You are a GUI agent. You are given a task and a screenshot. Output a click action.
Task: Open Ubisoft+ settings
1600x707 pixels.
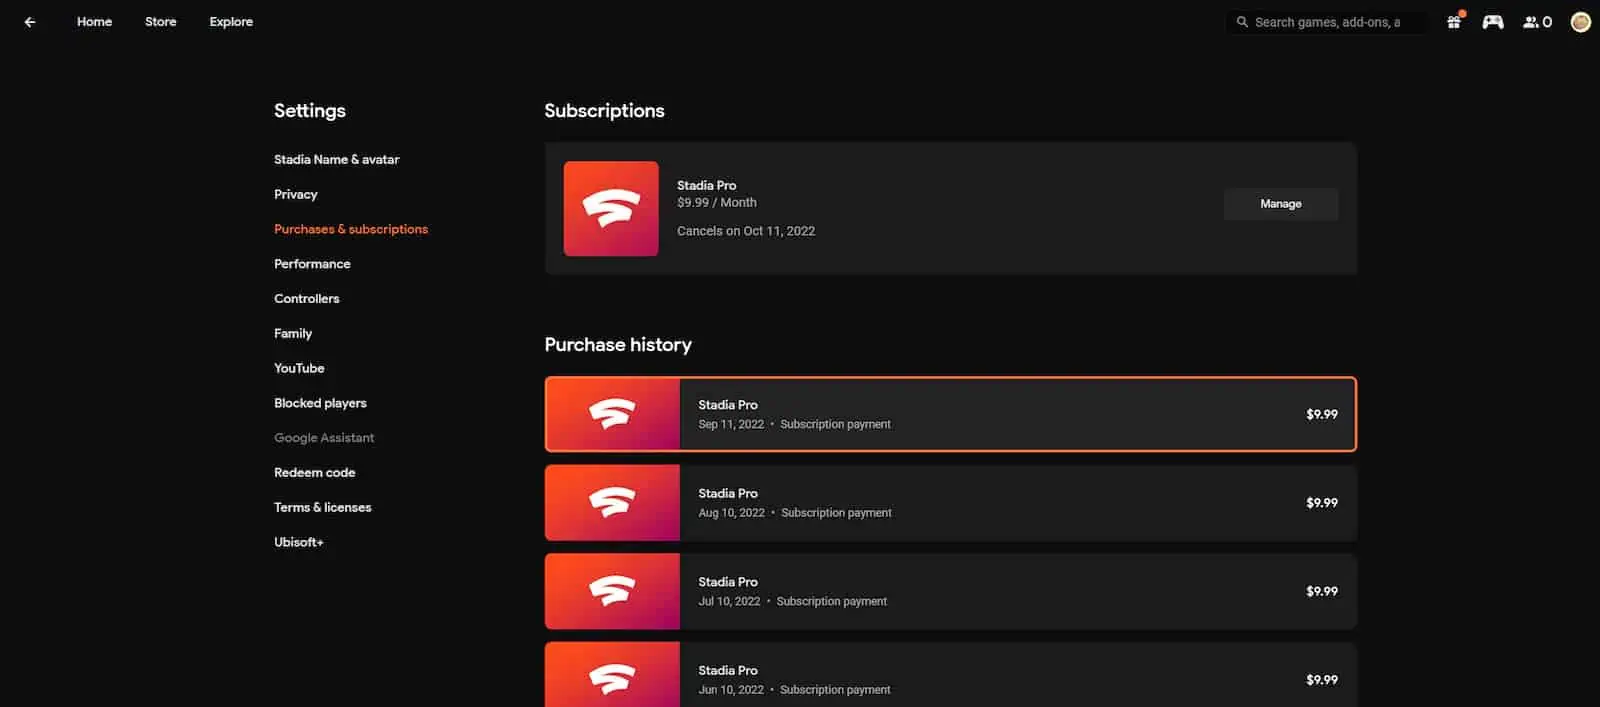299,542
